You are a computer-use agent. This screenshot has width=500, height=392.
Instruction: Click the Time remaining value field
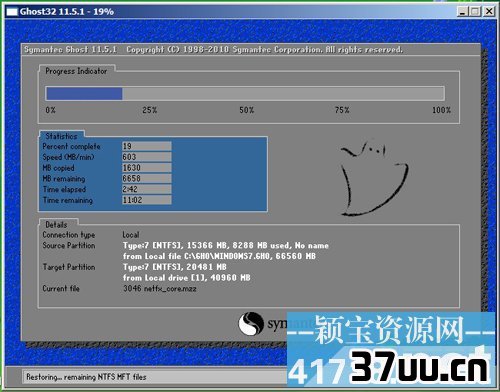147,200
